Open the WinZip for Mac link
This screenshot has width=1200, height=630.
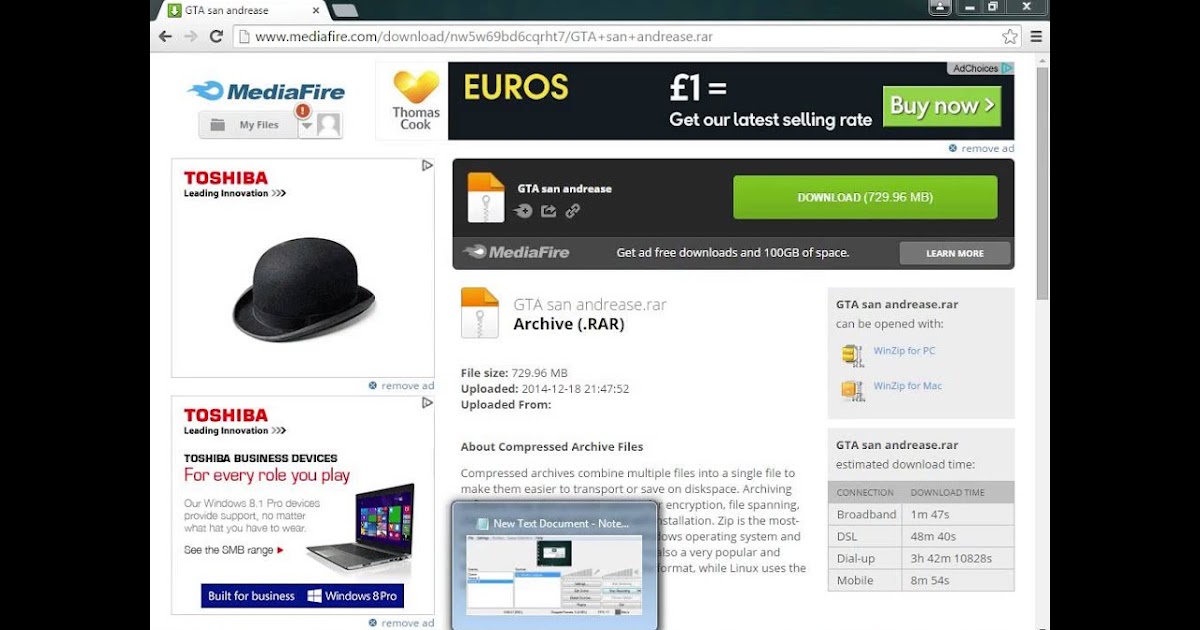pos(908,386)
